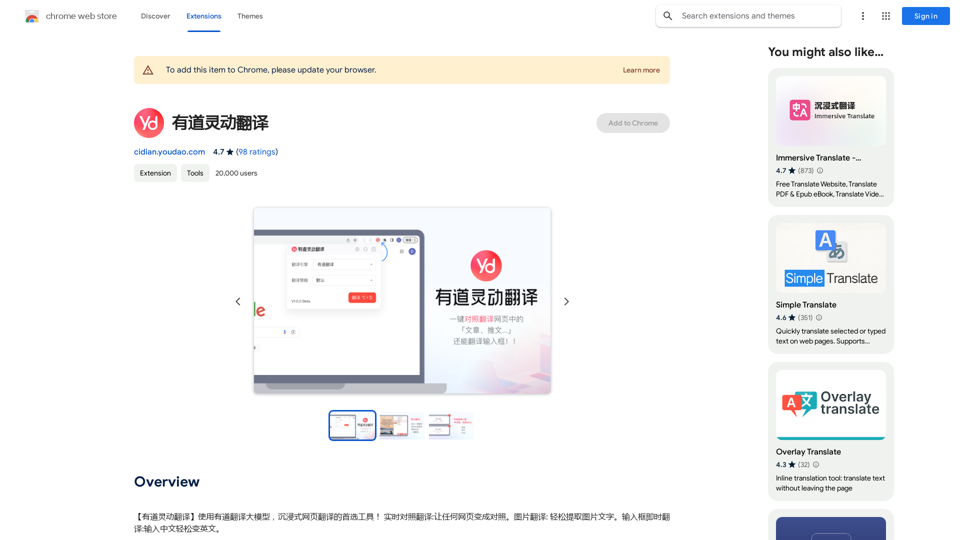
Task: Open the Google apps grid
Action: (886, 16)
